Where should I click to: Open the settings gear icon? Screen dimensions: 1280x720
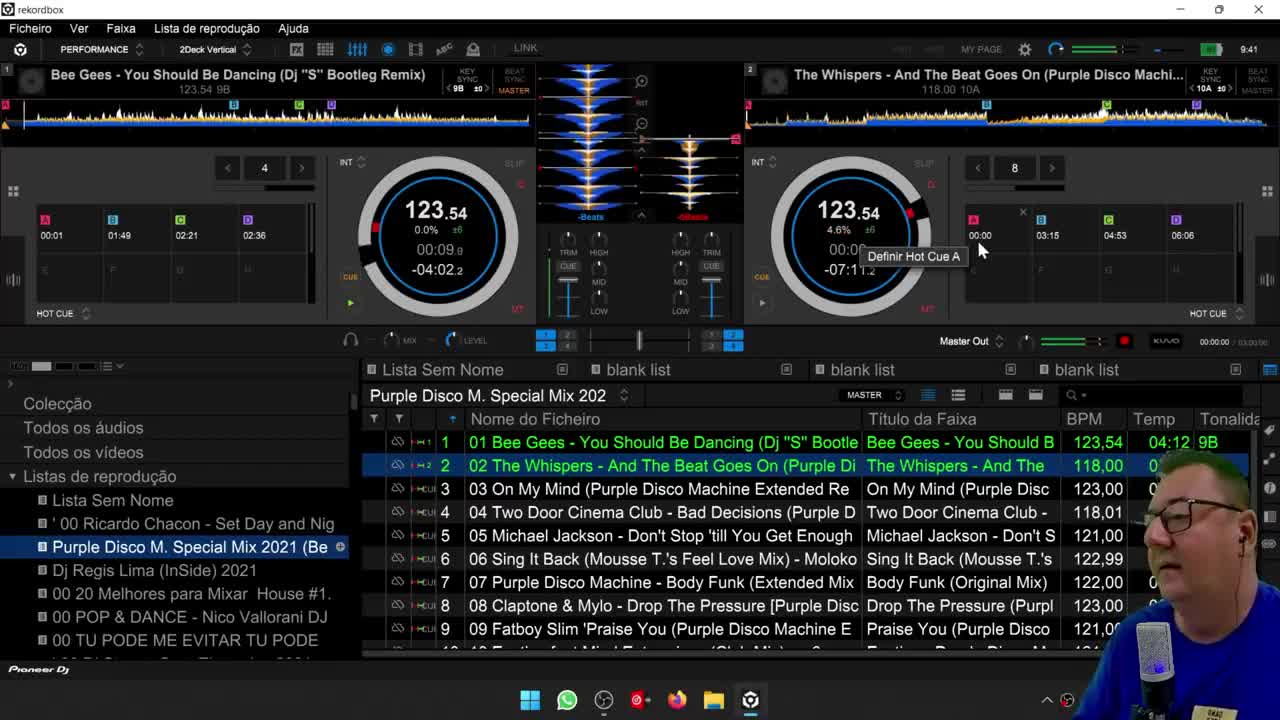1025,49
